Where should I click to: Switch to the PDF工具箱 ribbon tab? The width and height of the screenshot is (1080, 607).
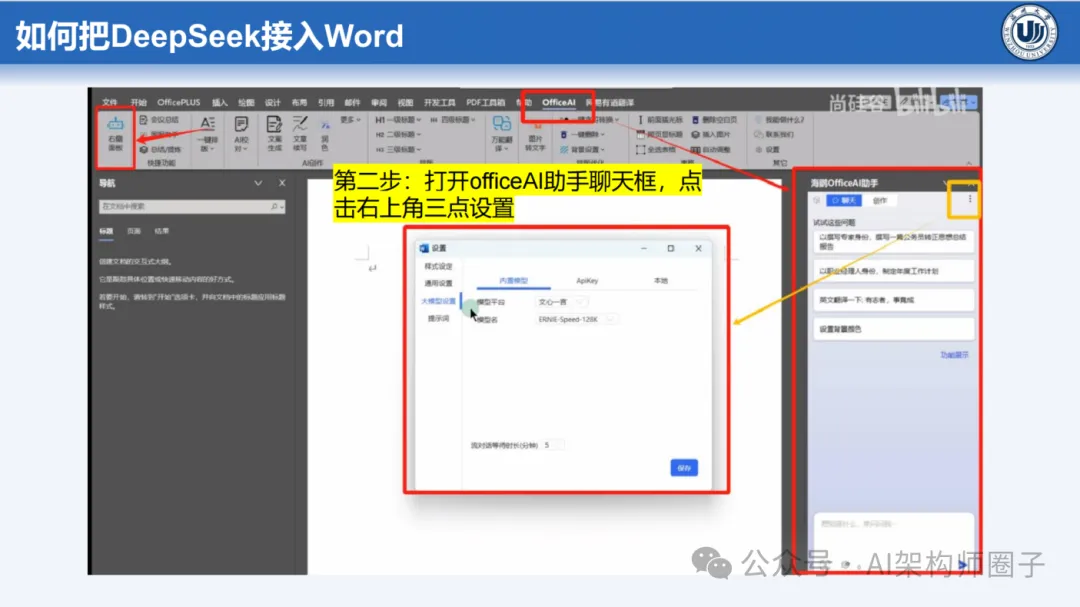[486, 102]
